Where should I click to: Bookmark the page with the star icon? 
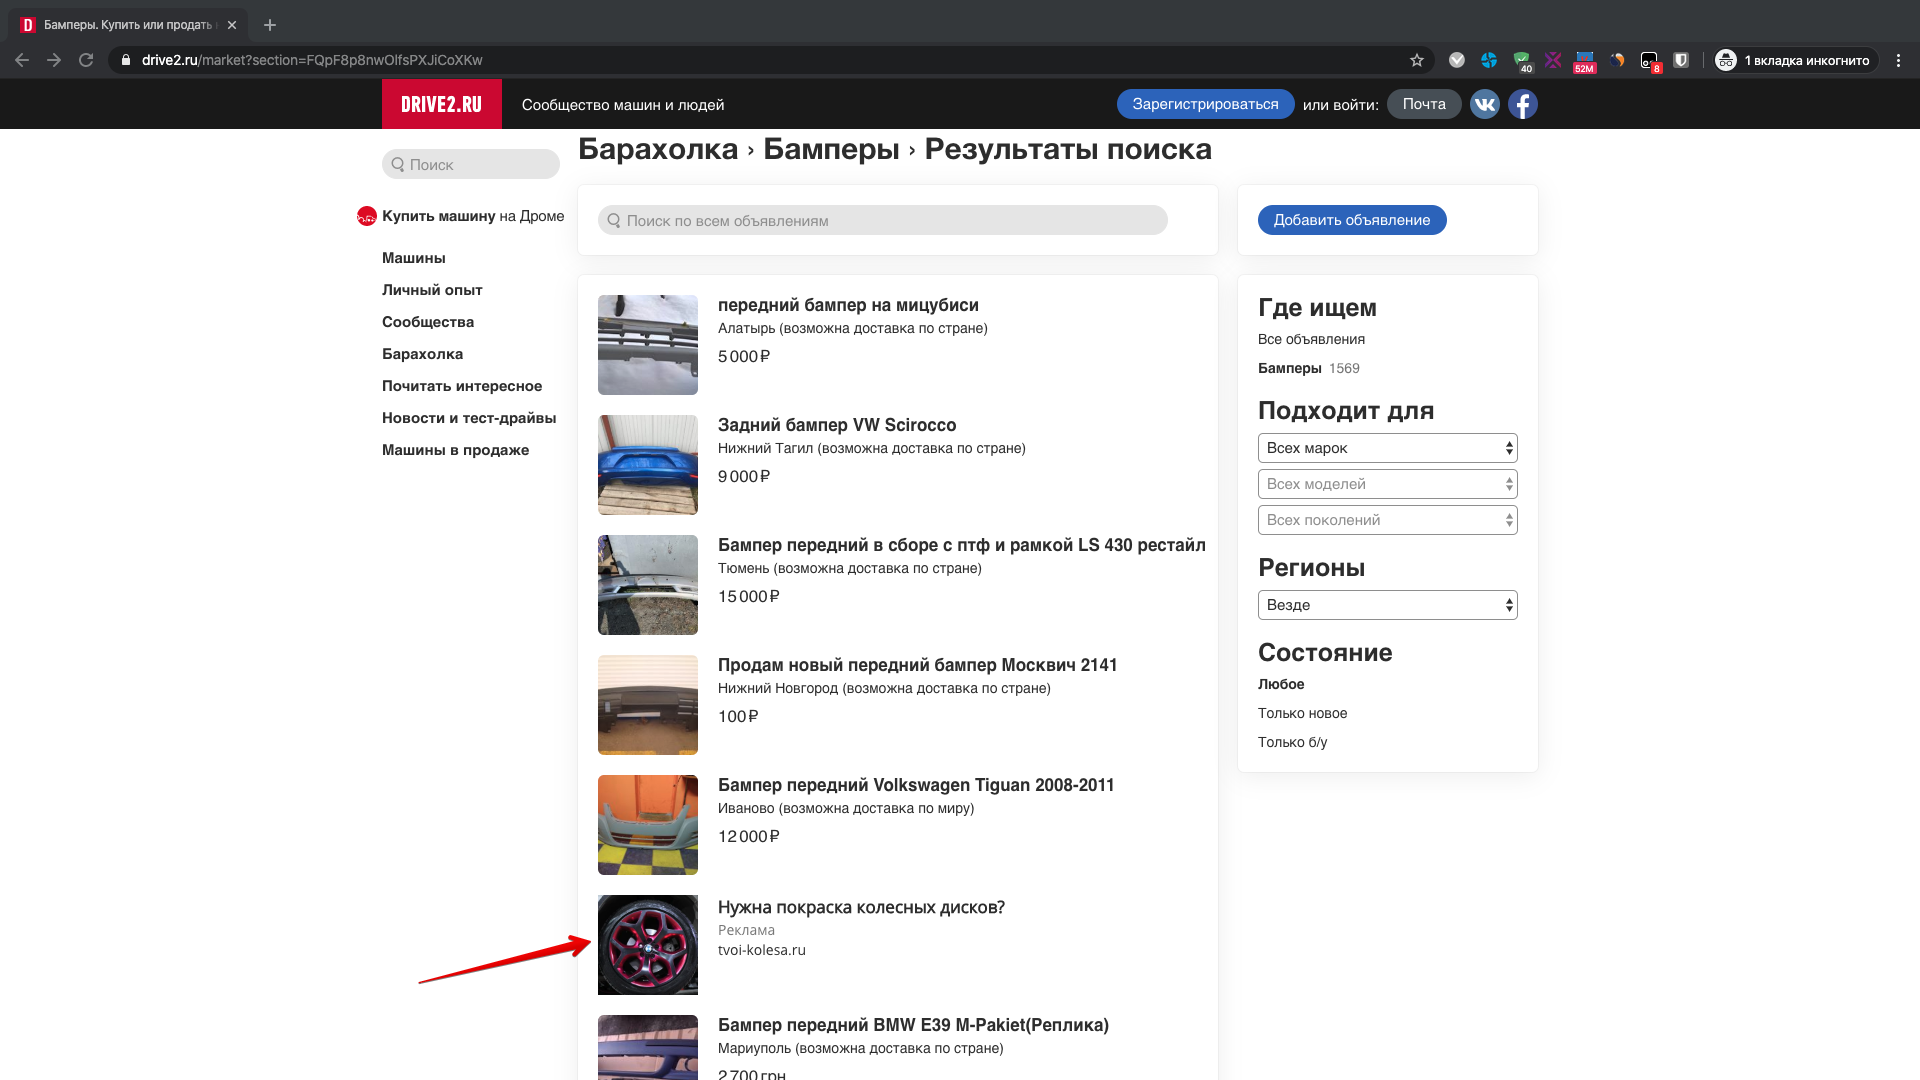(x=1416, y=60)
